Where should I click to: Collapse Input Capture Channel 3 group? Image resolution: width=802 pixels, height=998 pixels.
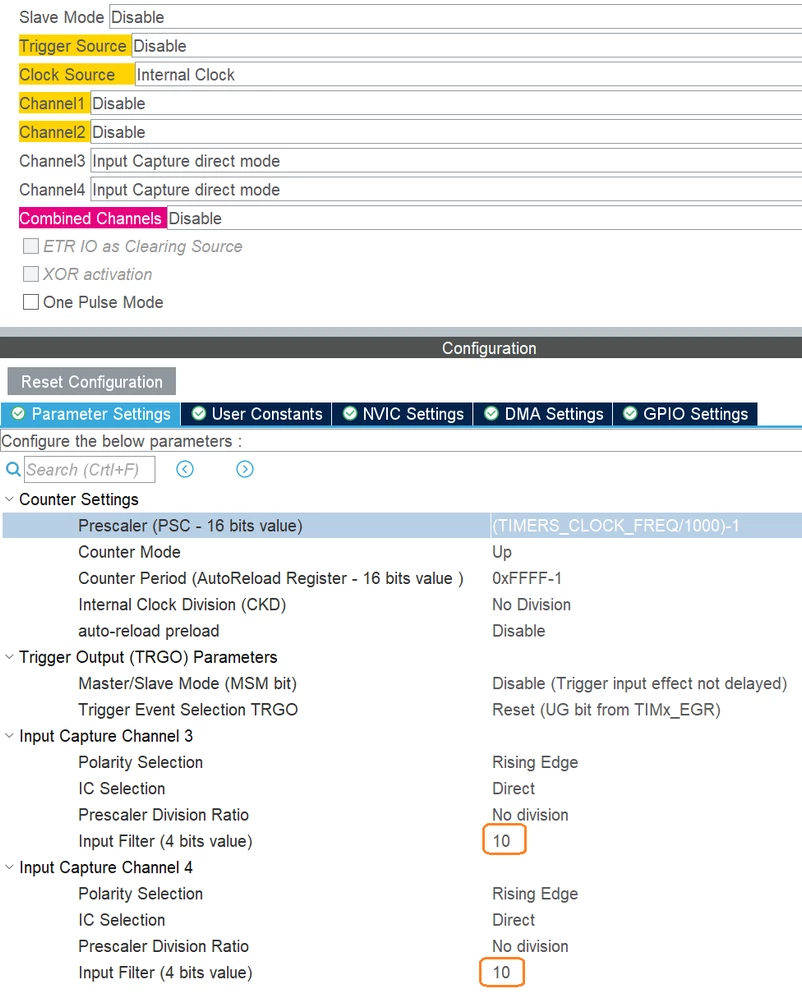(9, 735)
